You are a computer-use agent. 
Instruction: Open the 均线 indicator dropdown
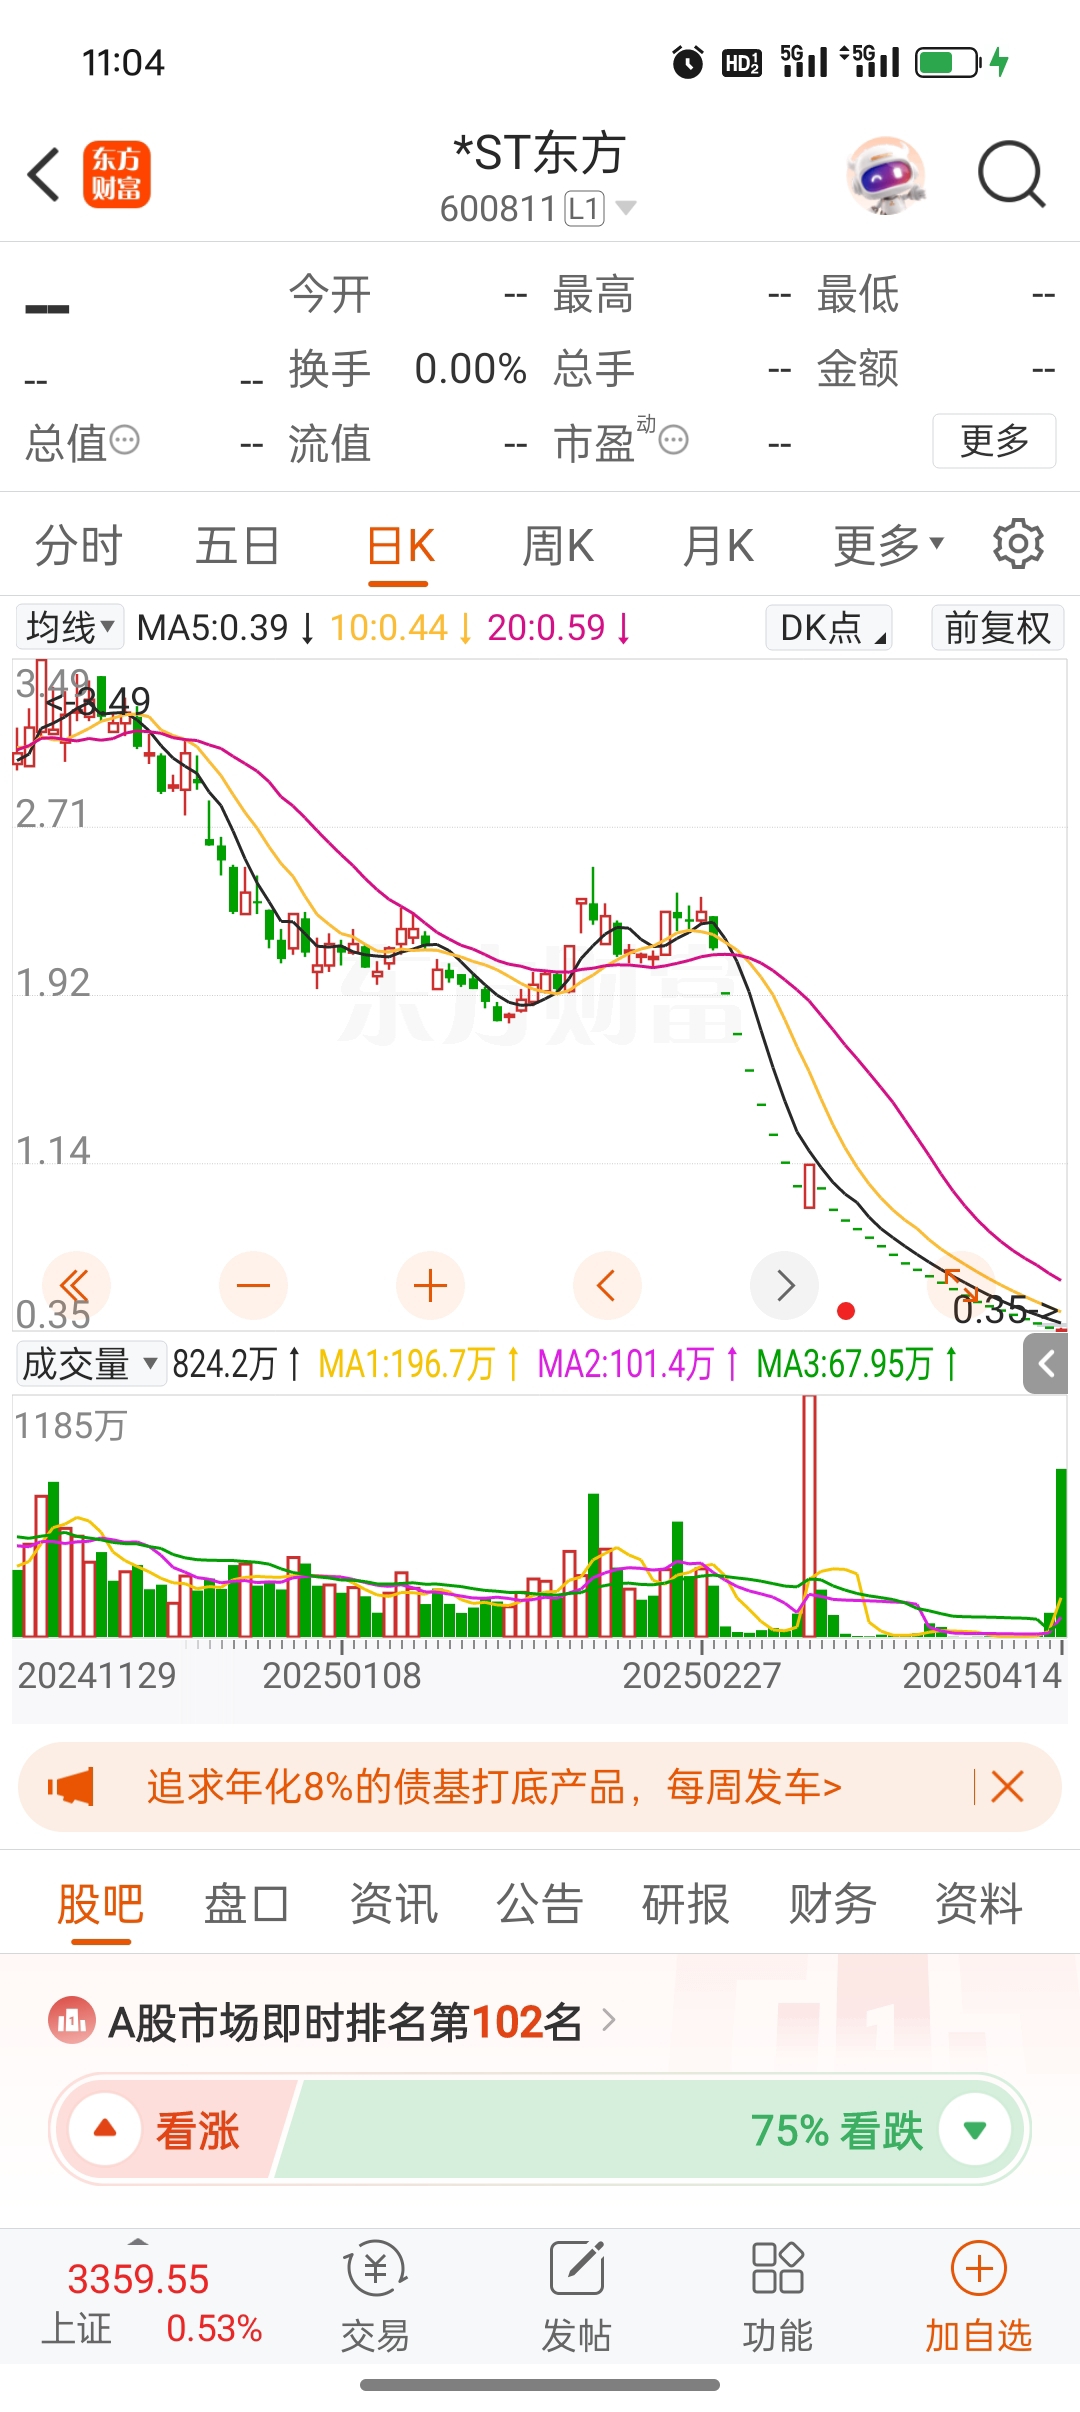point(70,627)
